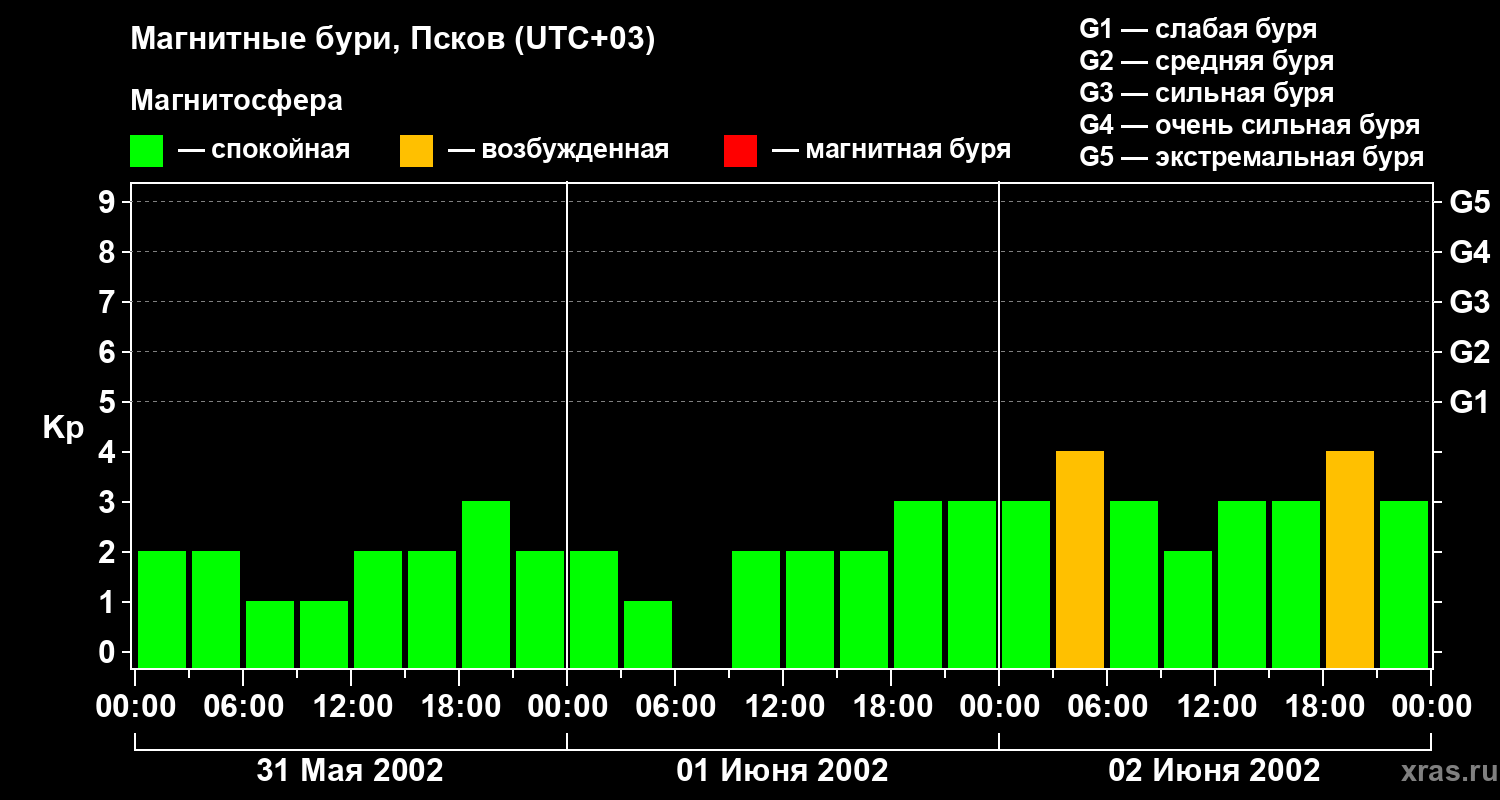Click orange bar at 03:00–06:00 on 02 Июня
The height and width of the screenshot is (800, 1500).
[x=1080, y=560]
